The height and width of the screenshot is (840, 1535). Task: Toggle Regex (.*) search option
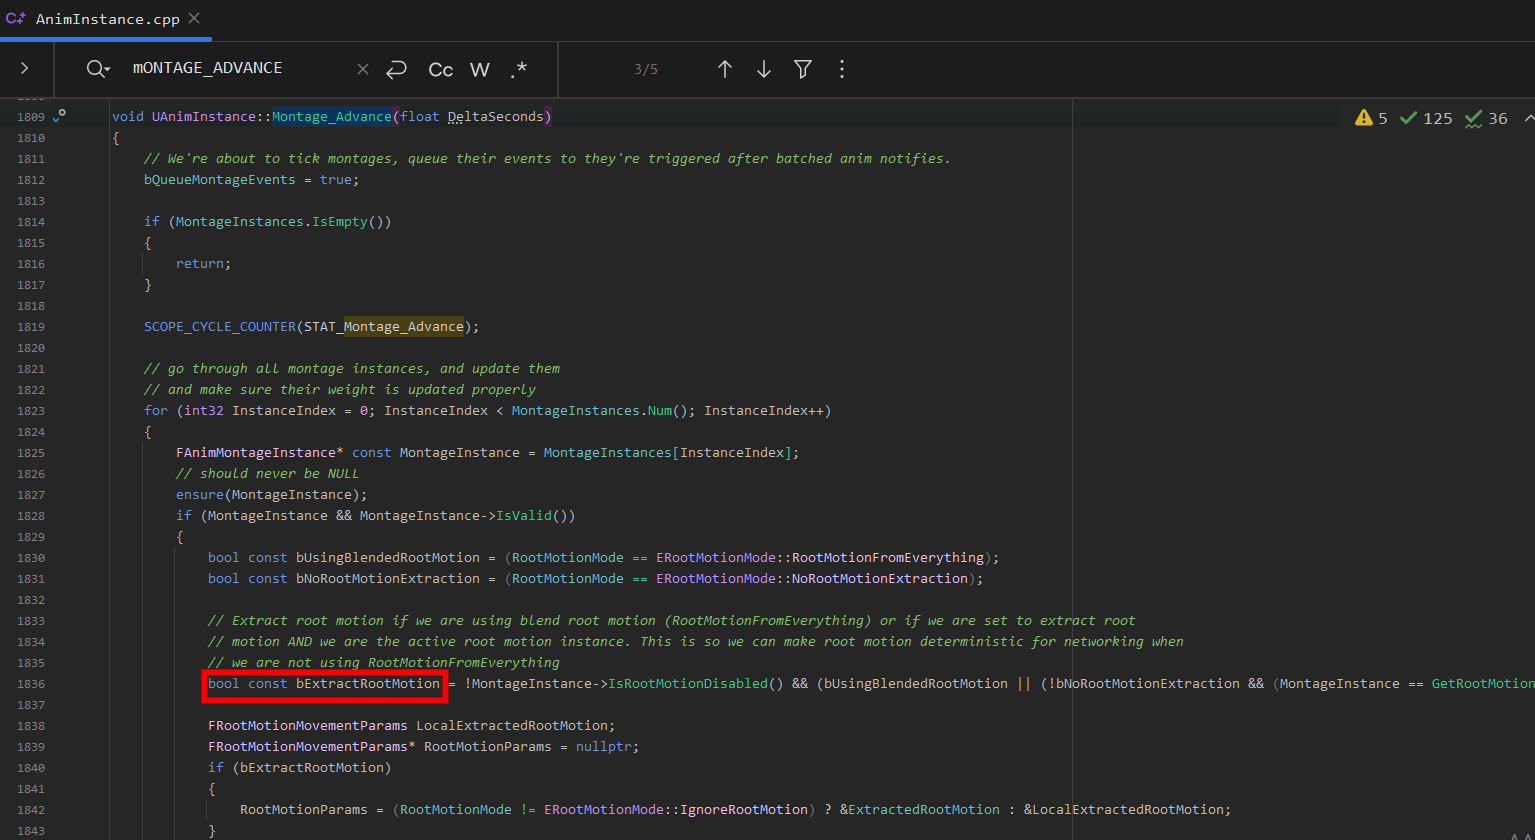click(518, 69)
